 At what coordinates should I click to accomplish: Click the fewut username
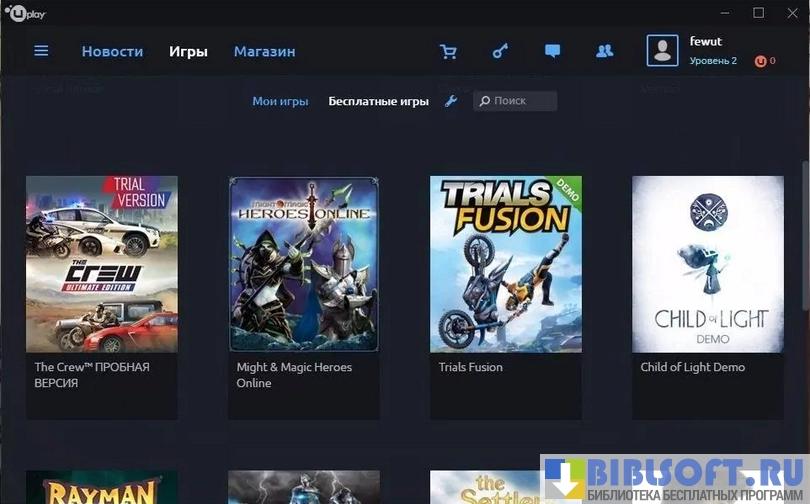click(x=705, y=42)
